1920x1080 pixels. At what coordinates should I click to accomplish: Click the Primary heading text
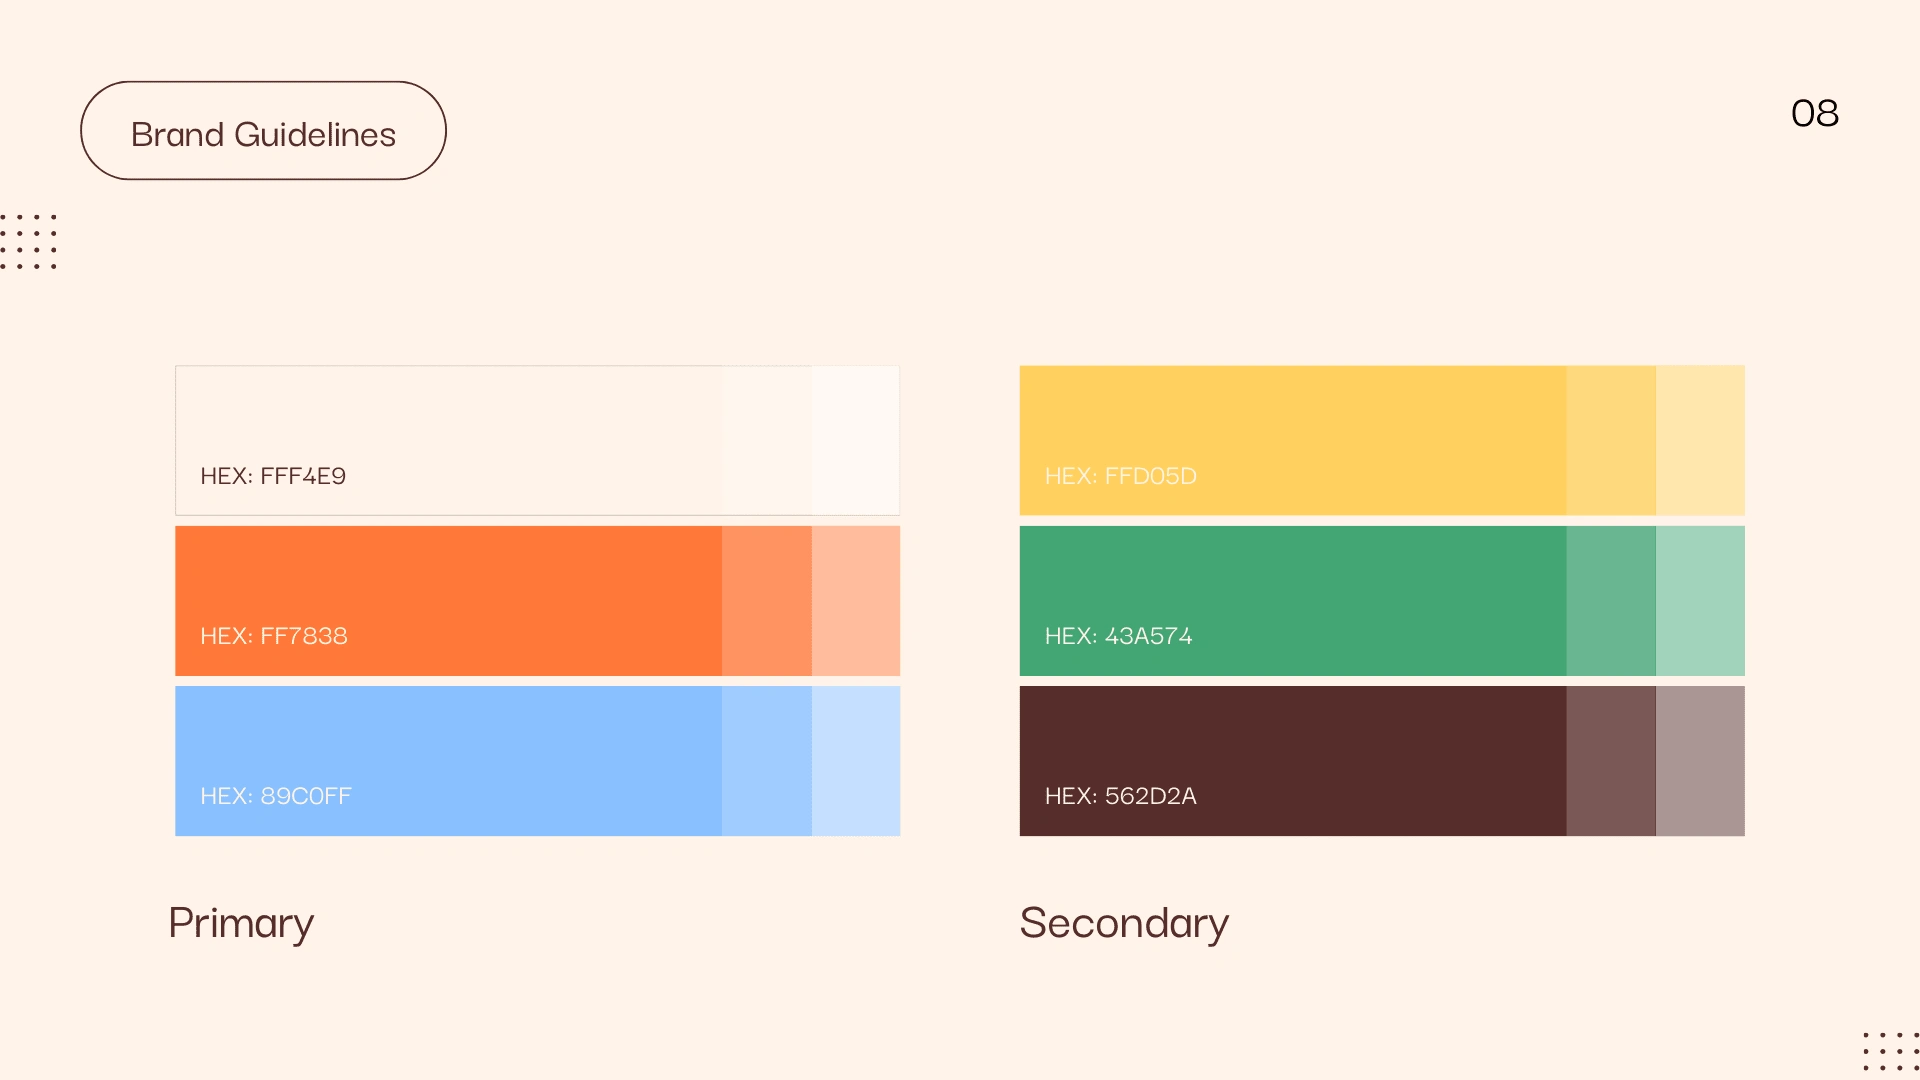(241, 924)
